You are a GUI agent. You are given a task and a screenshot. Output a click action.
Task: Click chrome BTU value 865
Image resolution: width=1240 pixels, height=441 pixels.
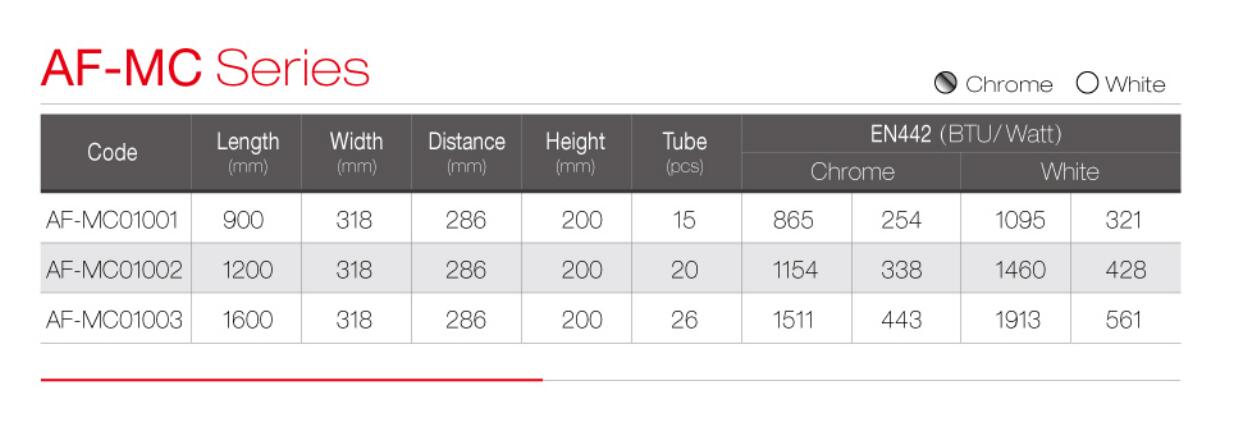coord(796,218)
